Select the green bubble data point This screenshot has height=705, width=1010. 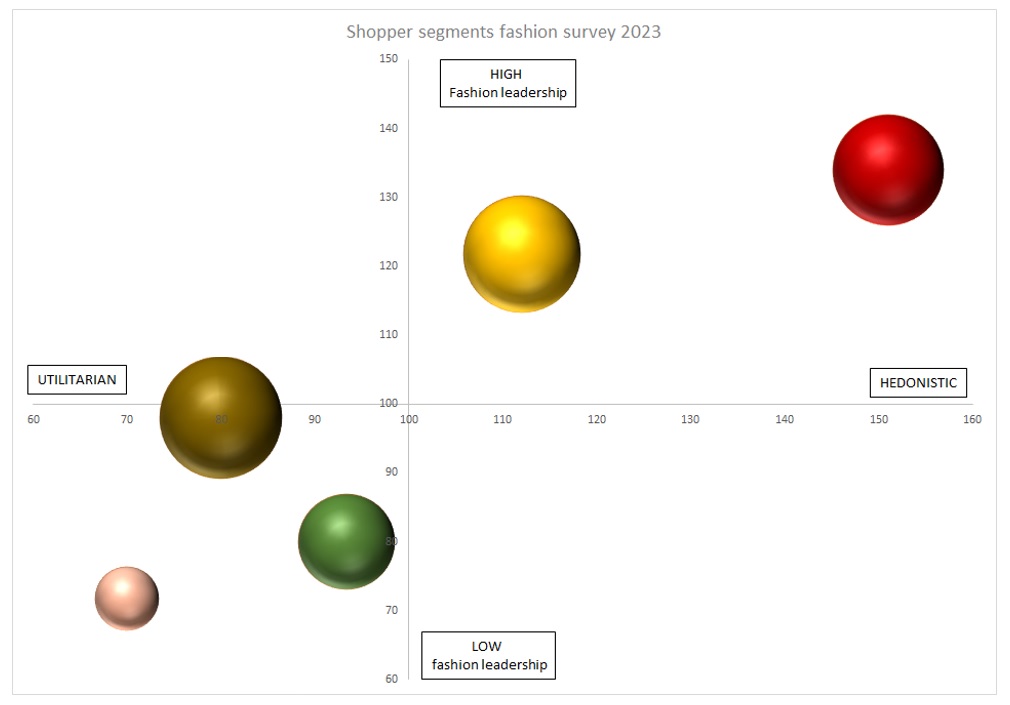(346, 541)
